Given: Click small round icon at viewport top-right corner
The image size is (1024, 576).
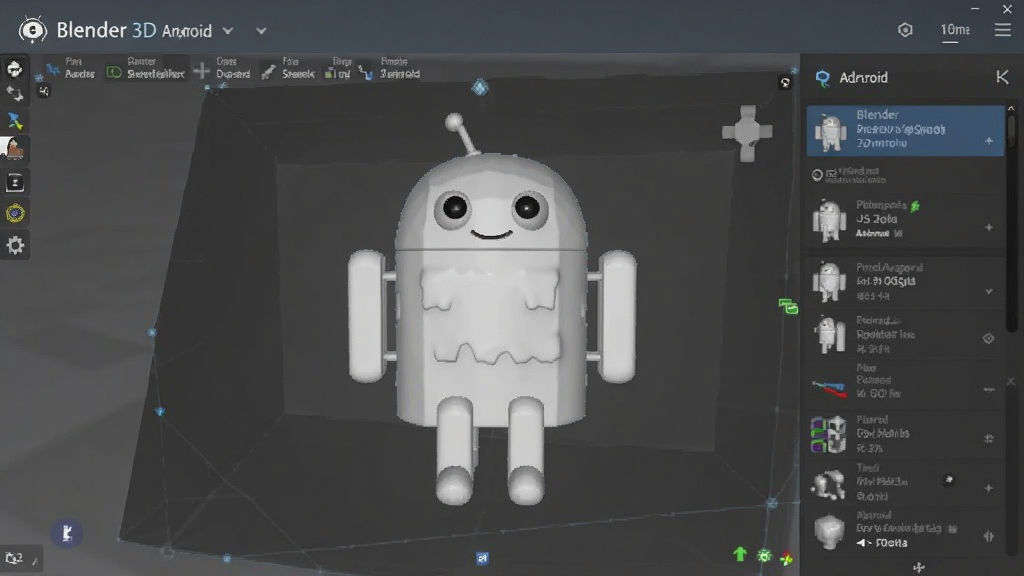Looking at the screenshot, I should [x=786, y=83].
